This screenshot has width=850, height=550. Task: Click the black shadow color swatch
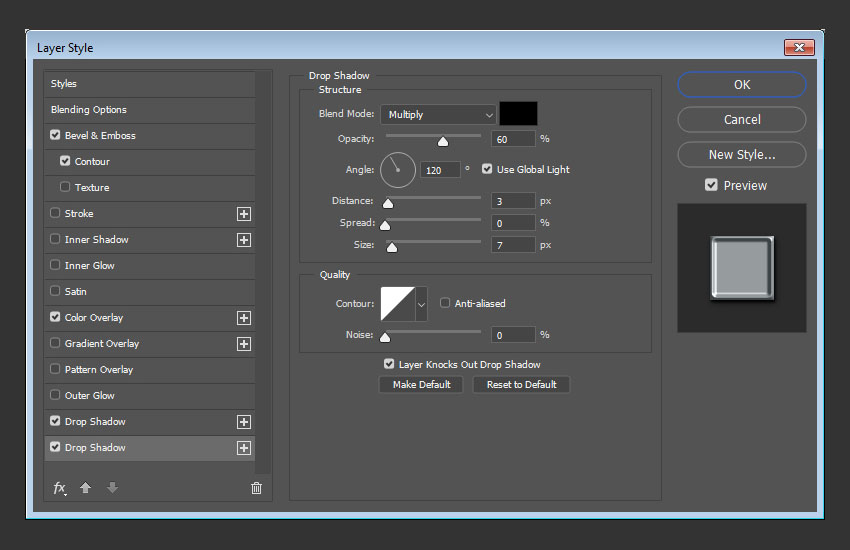[518, 114]
